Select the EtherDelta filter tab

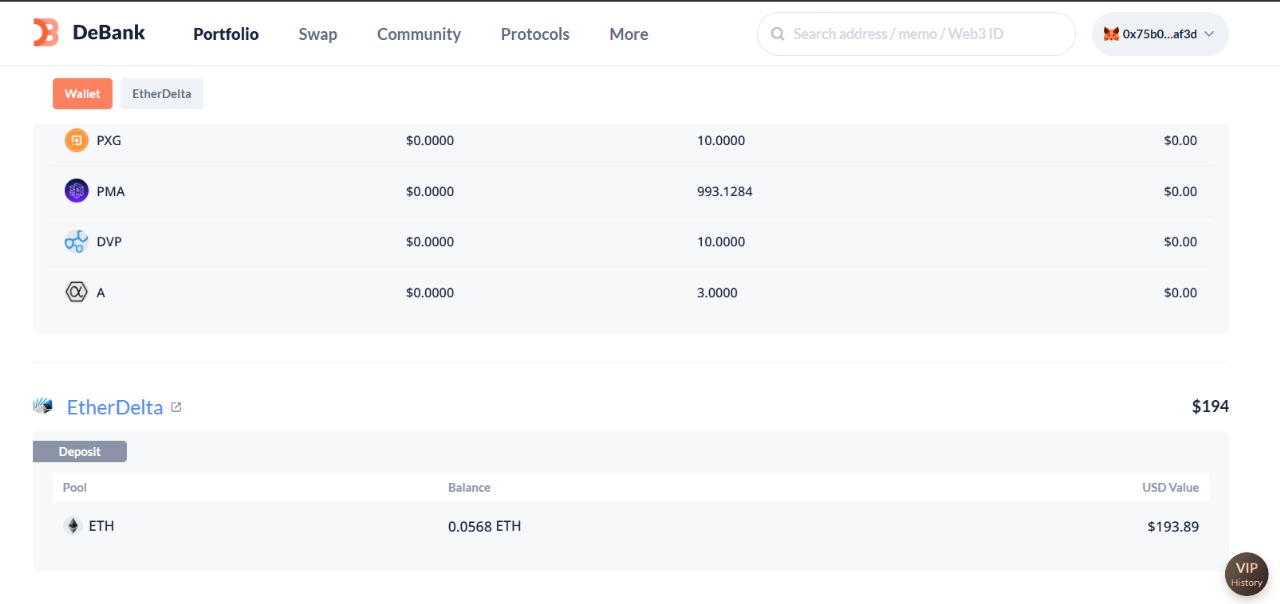162,94
